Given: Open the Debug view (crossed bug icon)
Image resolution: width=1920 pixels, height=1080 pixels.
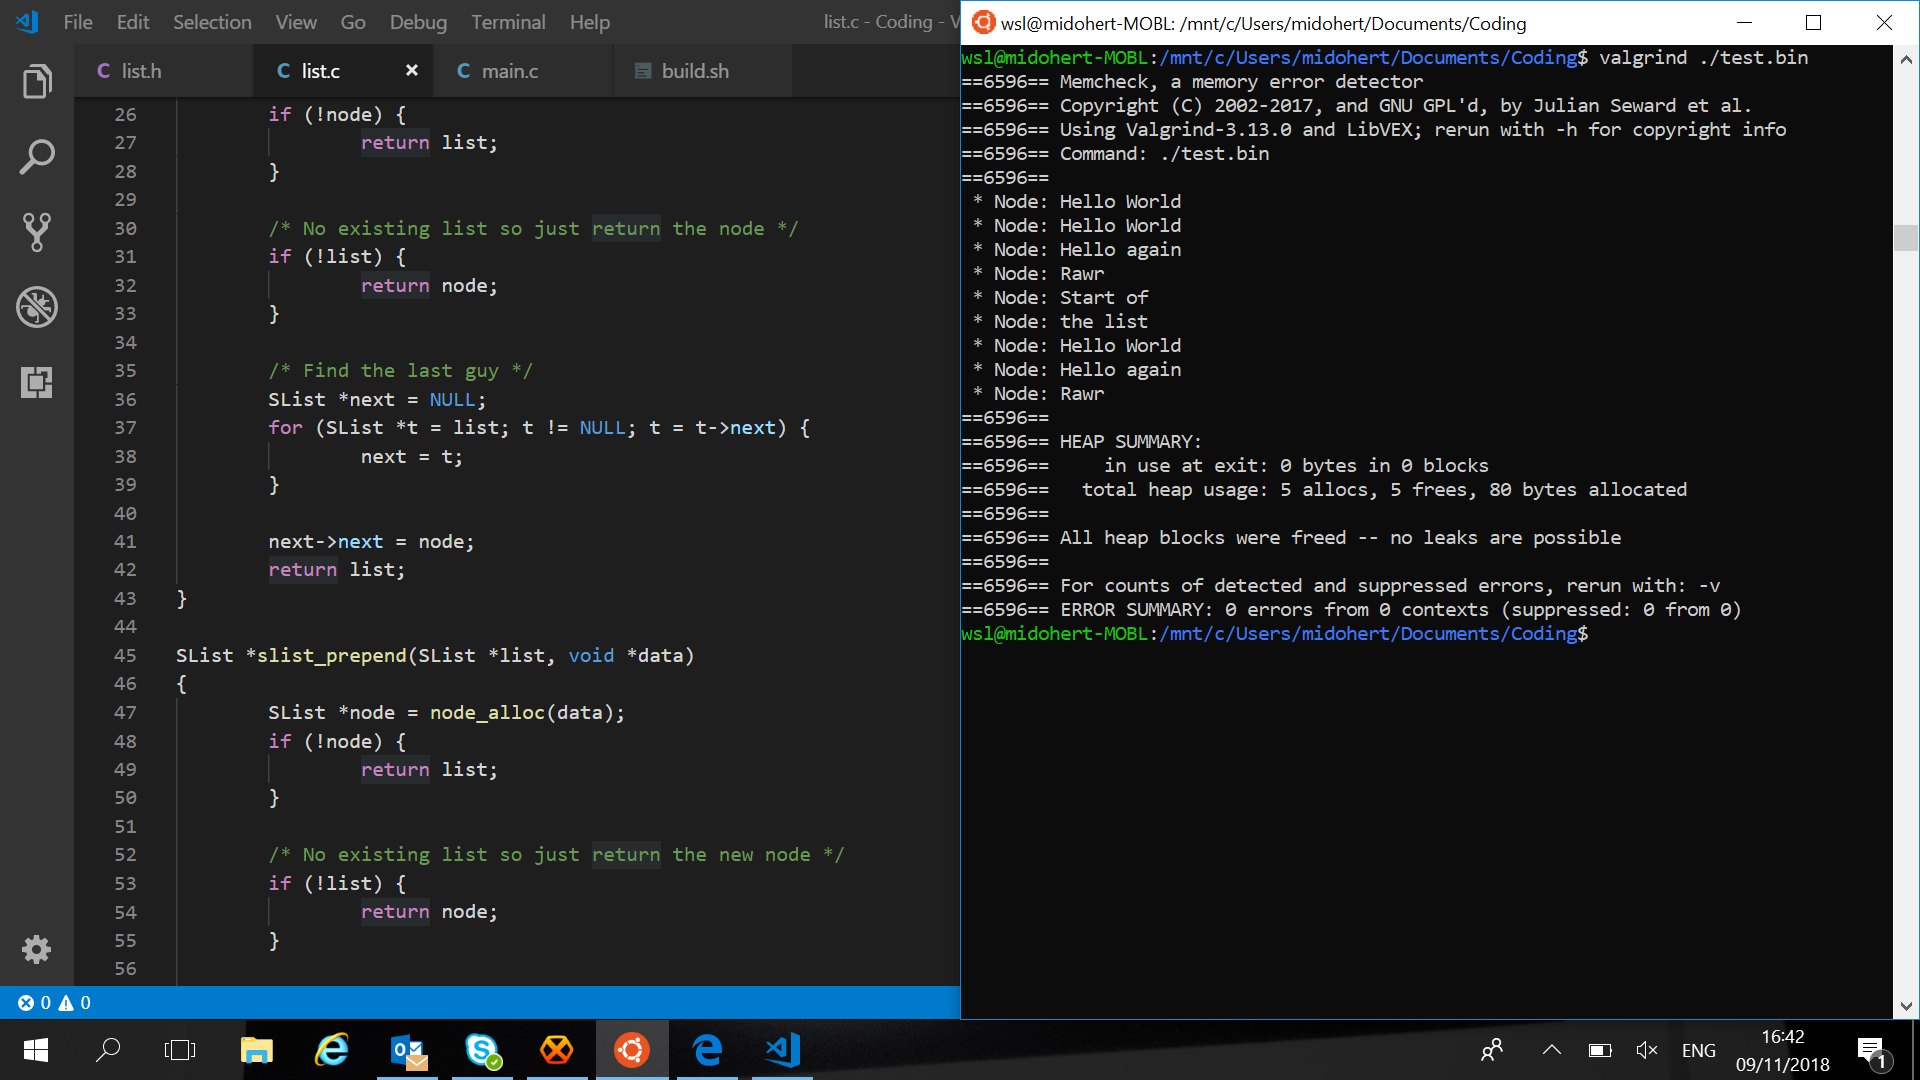Looking at the screenshot, I should [37, 307].
